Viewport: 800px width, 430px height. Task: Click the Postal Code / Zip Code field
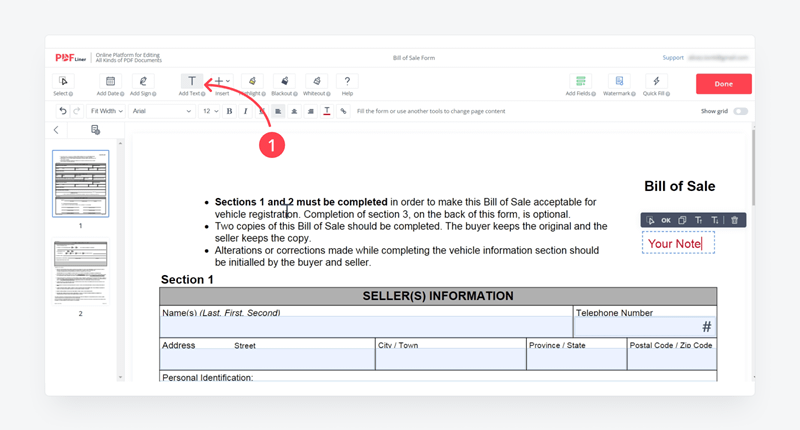[672, 359]
